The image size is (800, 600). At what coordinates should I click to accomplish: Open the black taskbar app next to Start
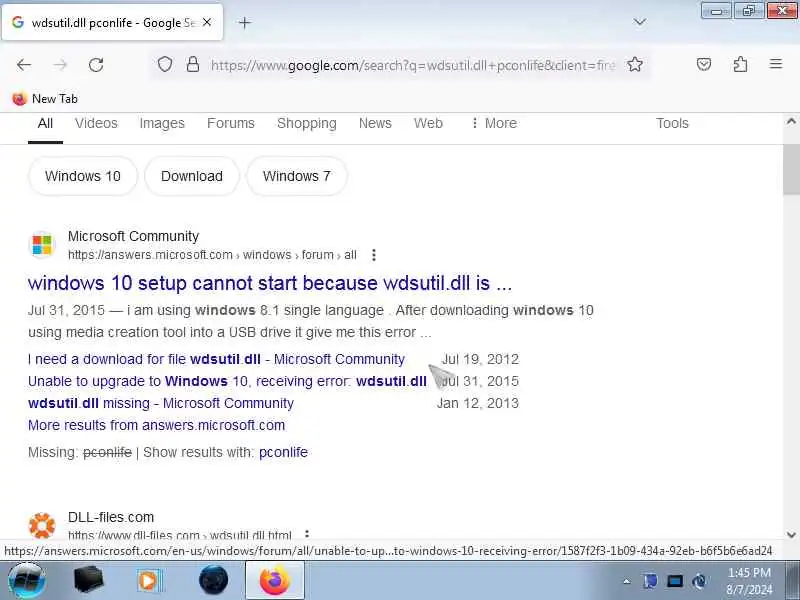pyautogui.click(x=88, y=581)
